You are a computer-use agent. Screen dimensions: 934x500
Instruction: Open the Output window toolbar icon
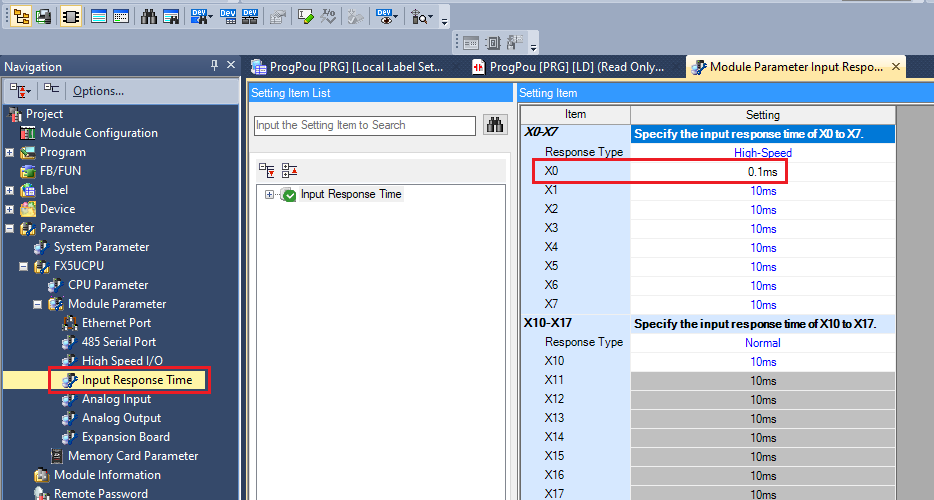tap(99, 17)
